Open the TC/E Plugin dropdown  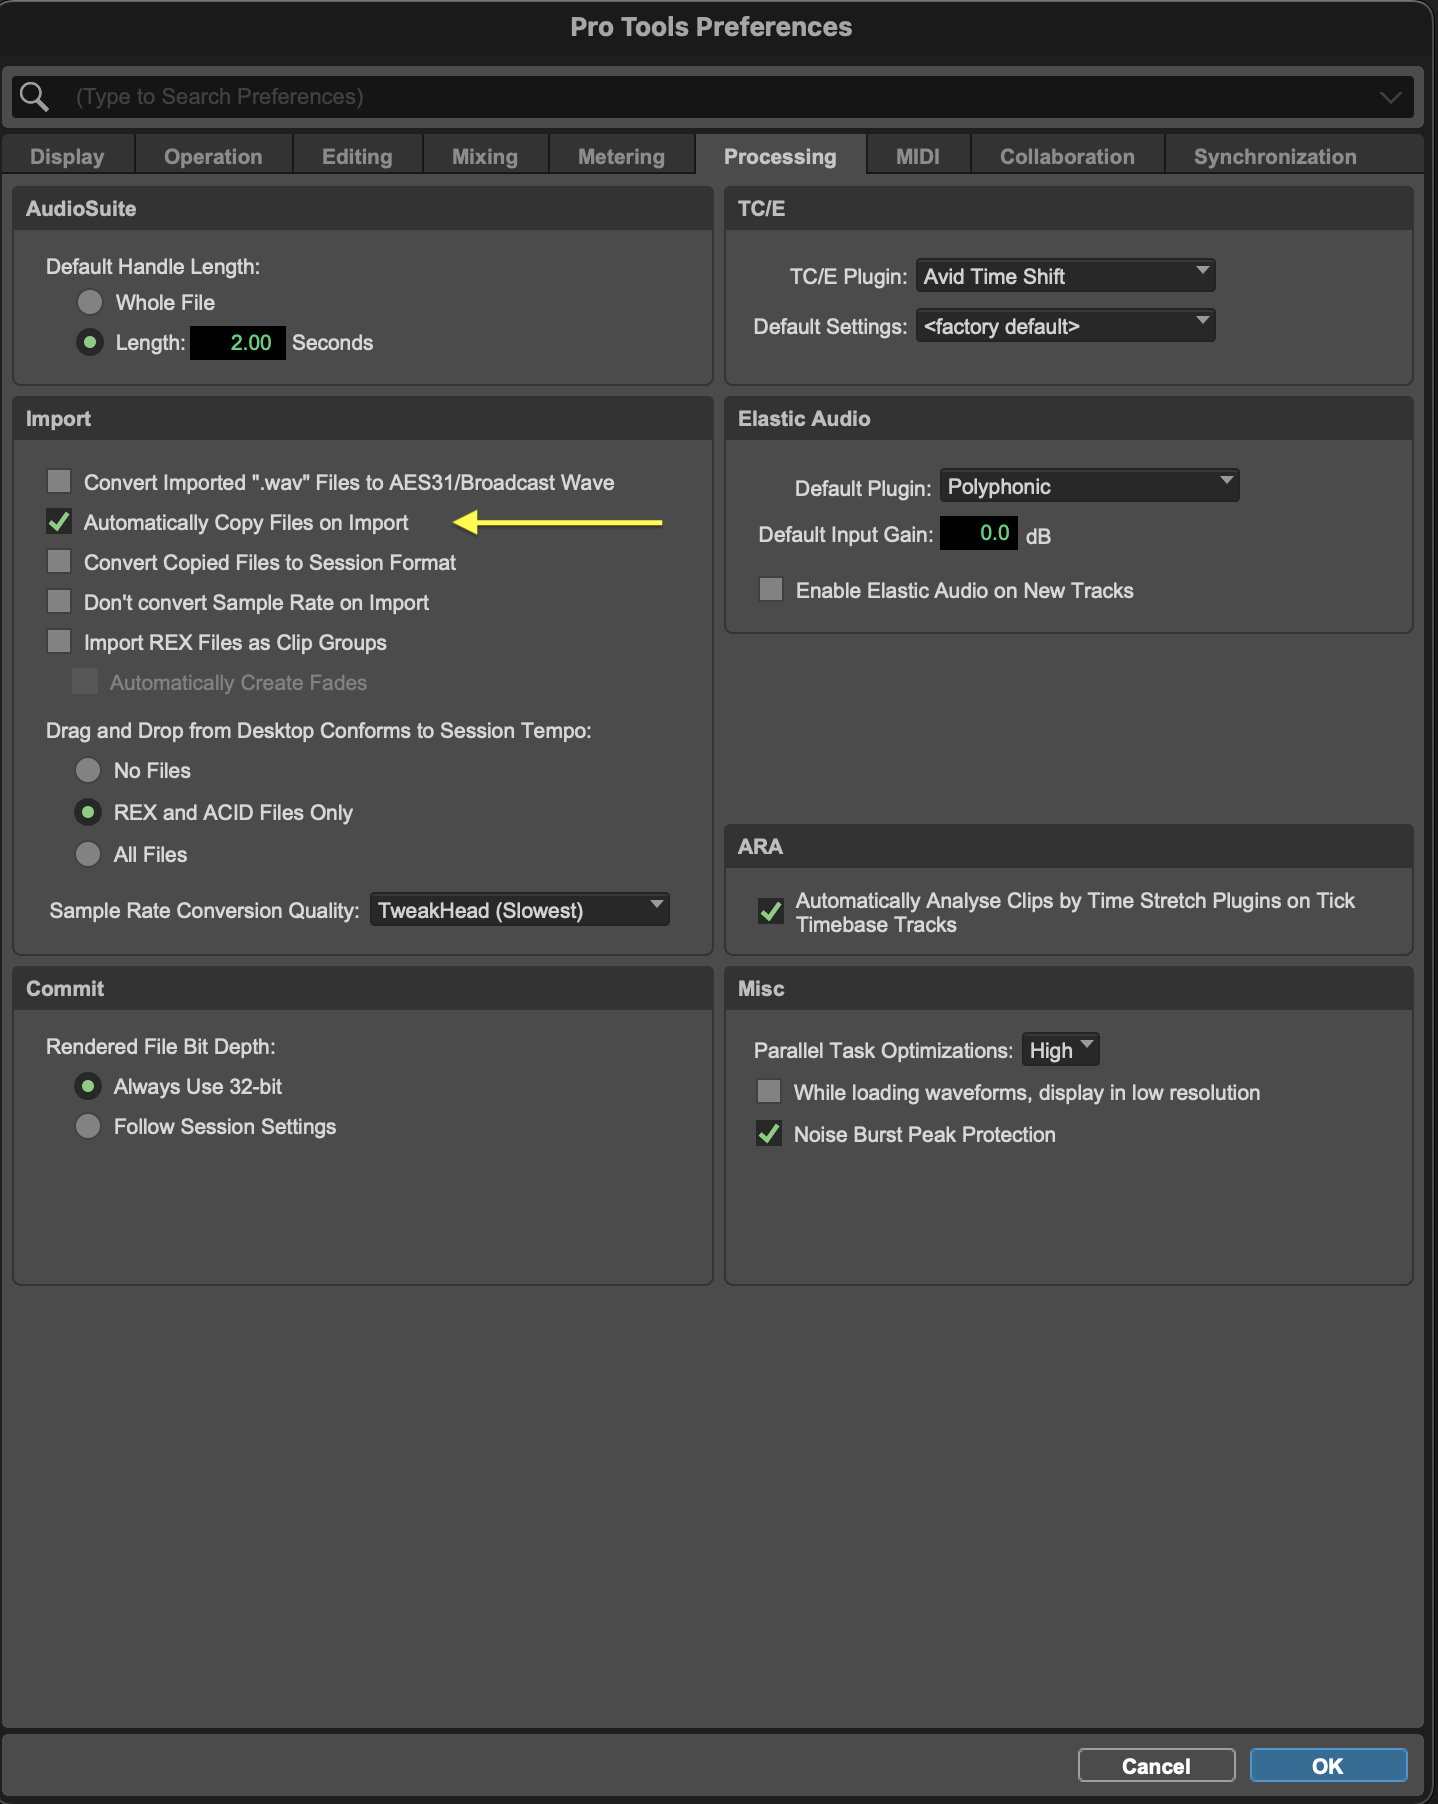coord(1066,276)
